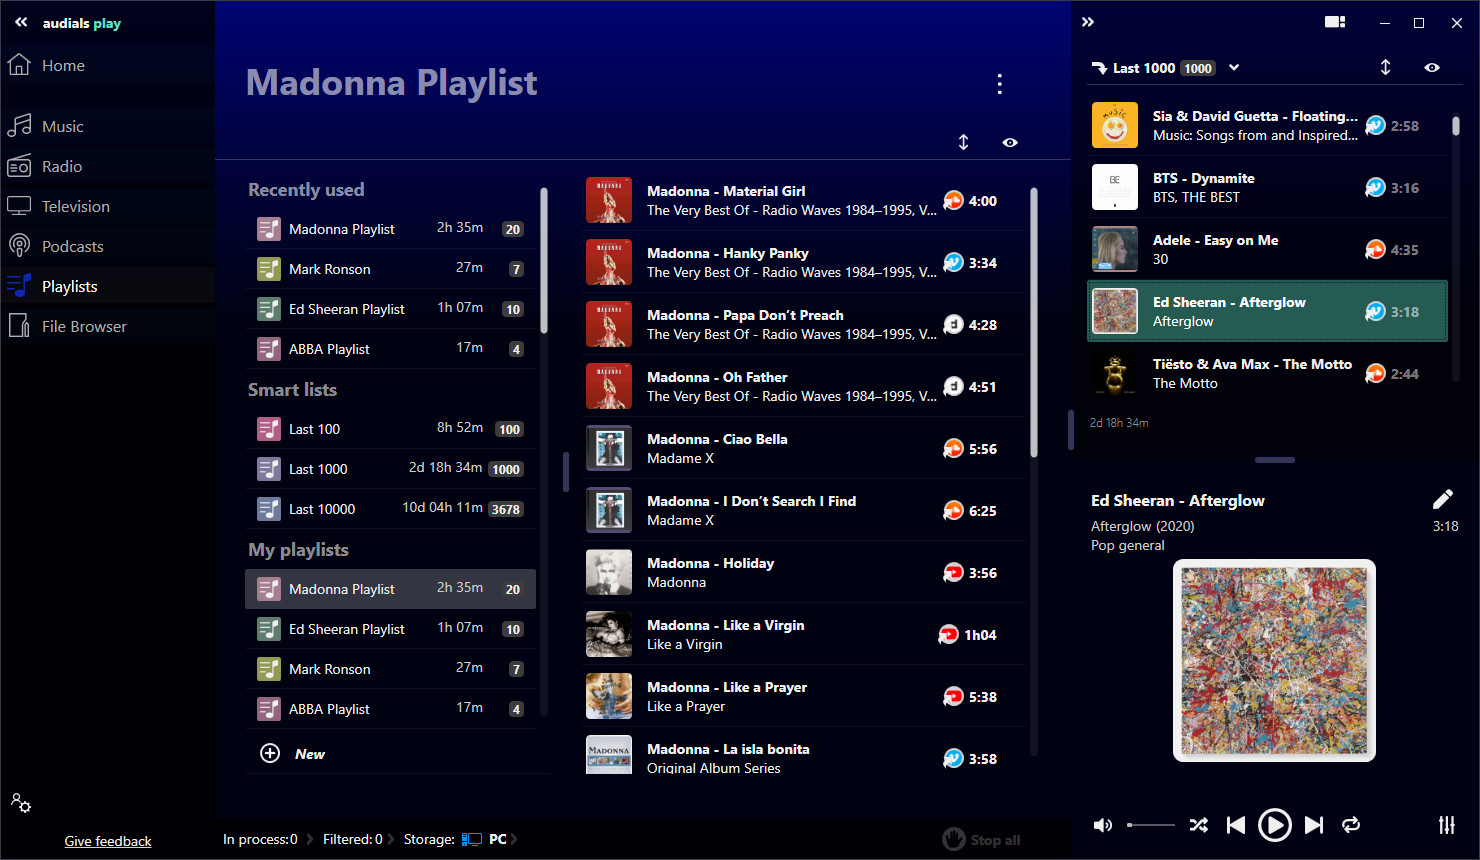Select Ed Sheeran Playlist in Recently used
Screen dimensions: 1480x860
(x=390, y=309)
